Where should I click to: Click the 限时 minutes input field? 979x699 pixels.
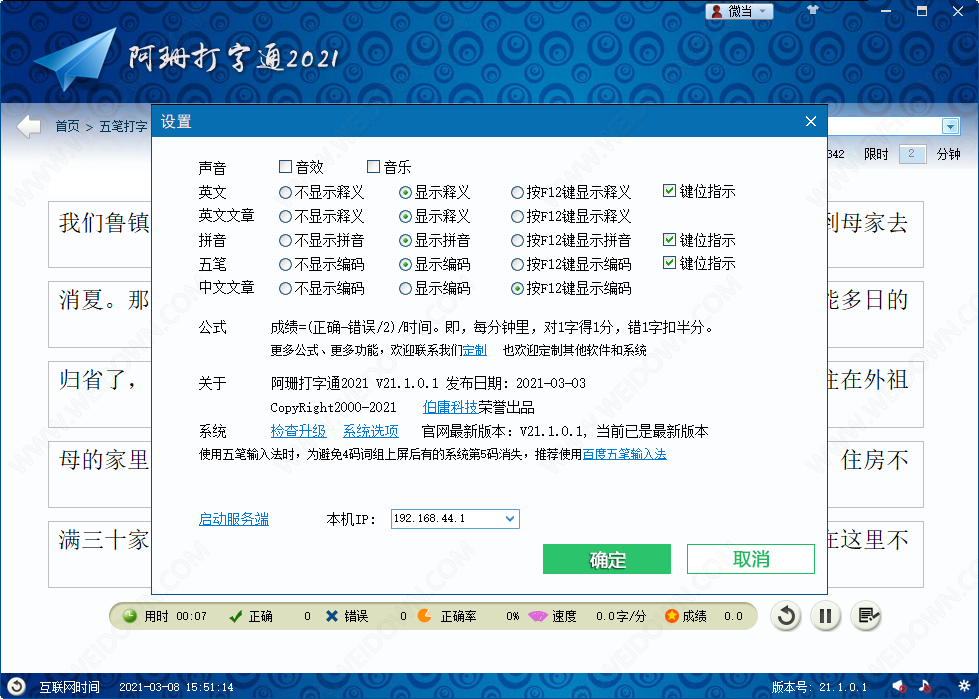click(912, 154)
